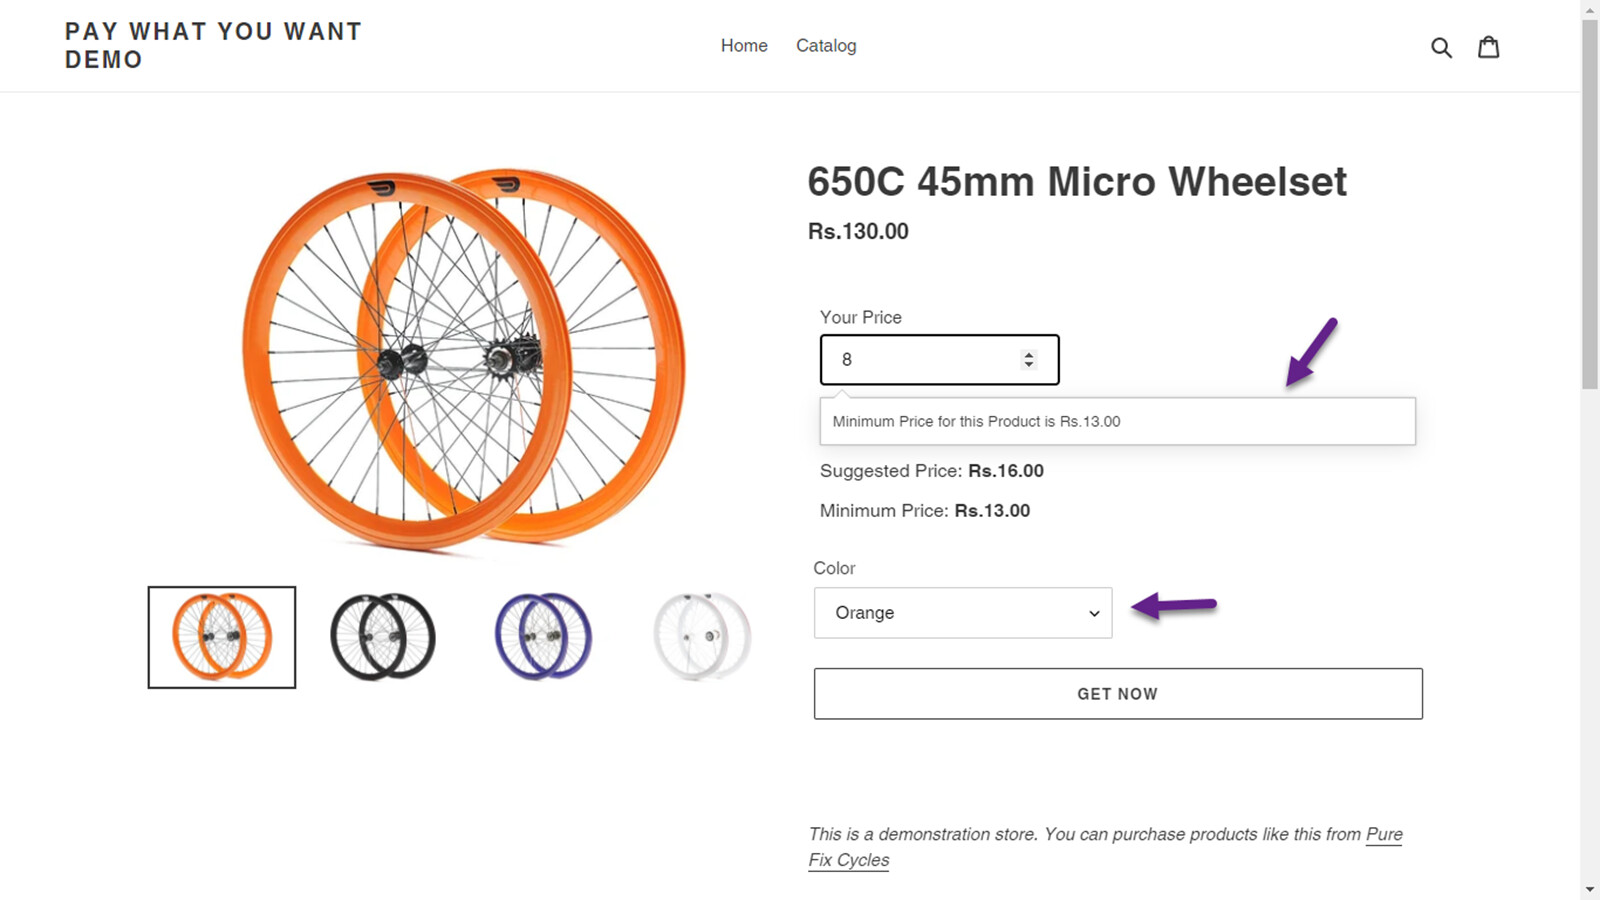Select the purple wheelset thumbnail
The height and width of the screenshot is (900, 1600).
click(543, 637)
